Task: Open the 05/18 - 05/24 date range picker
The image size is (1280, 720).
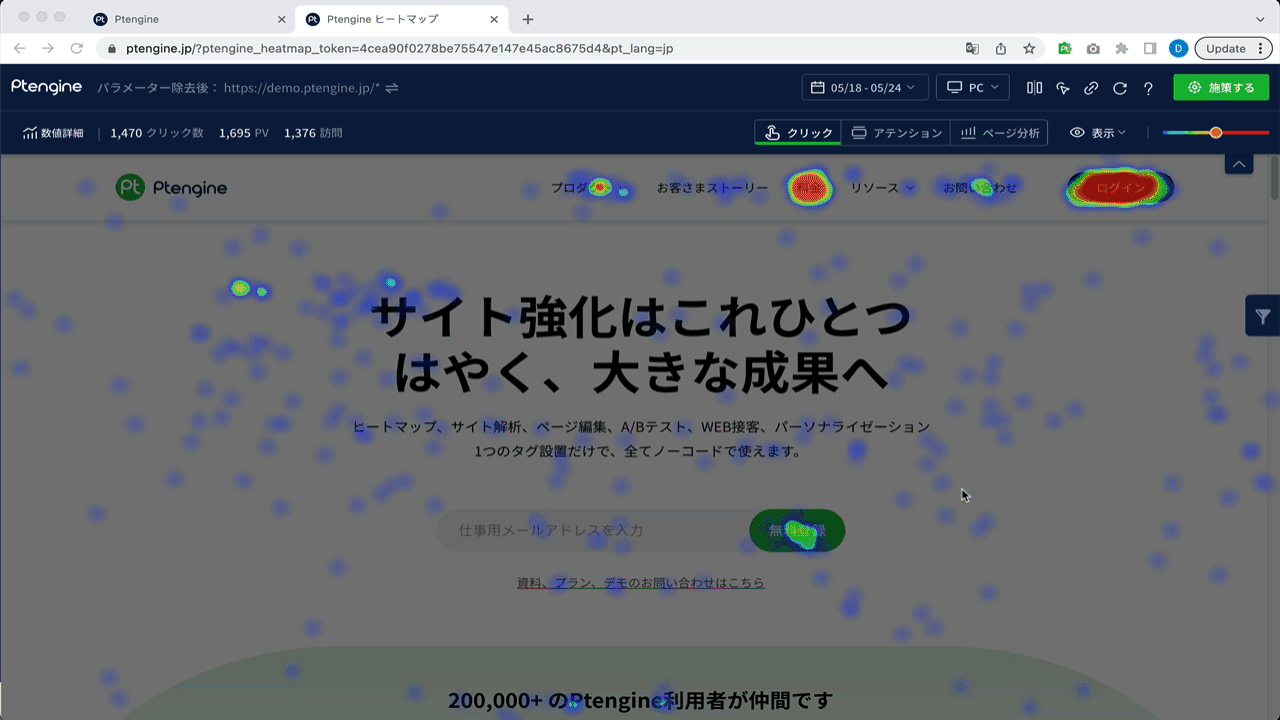Action: [x=865, y=88]
